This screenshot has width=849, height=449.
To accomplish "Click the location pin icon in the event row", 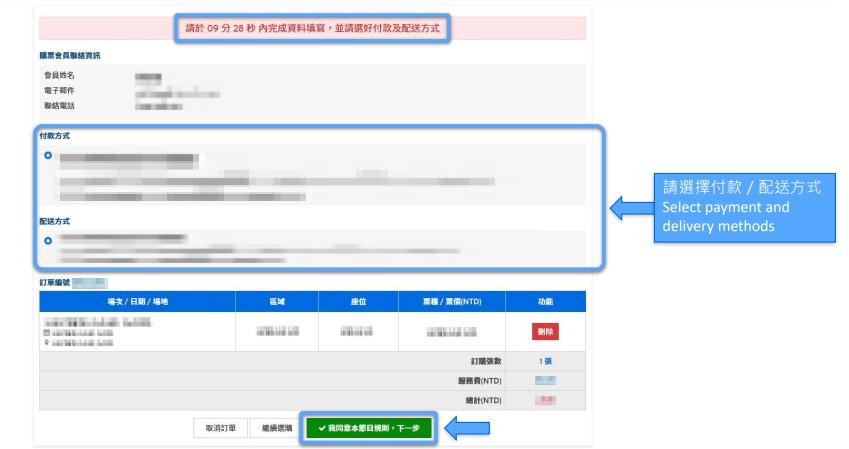I will point(47,343).
